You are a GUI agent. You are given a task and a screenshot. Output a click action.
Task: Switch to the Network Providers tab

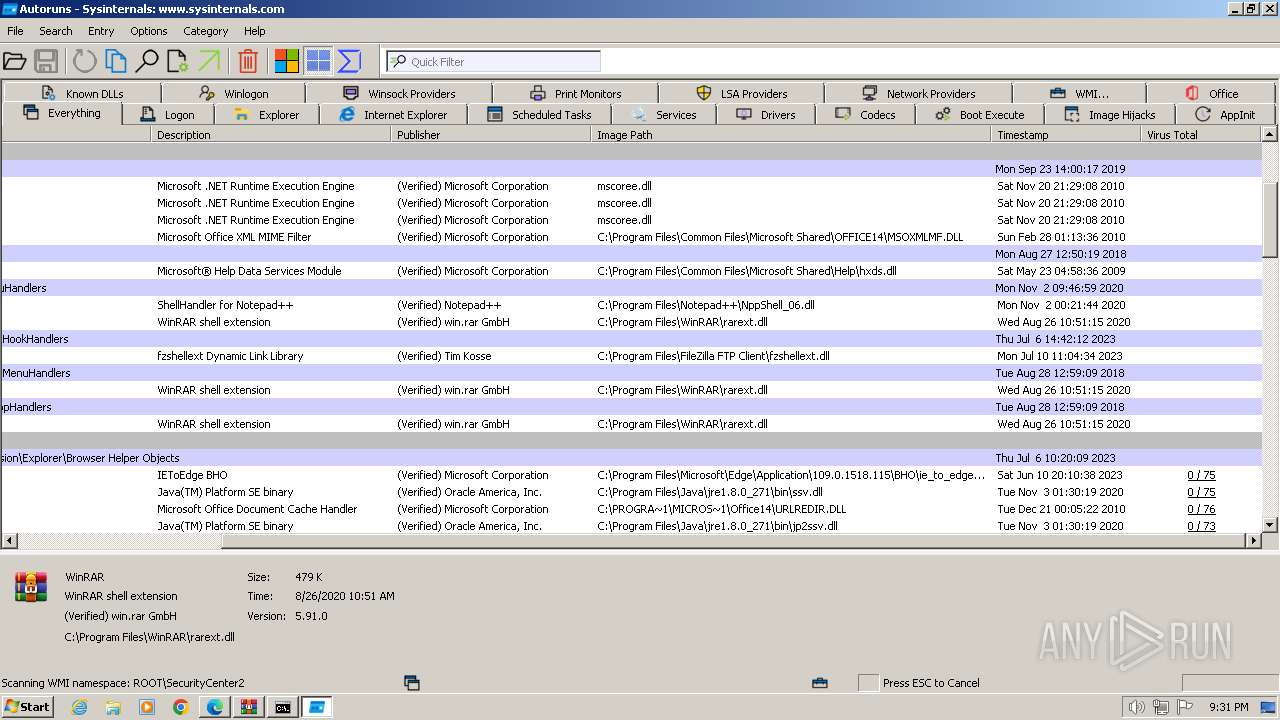(918, 93)
